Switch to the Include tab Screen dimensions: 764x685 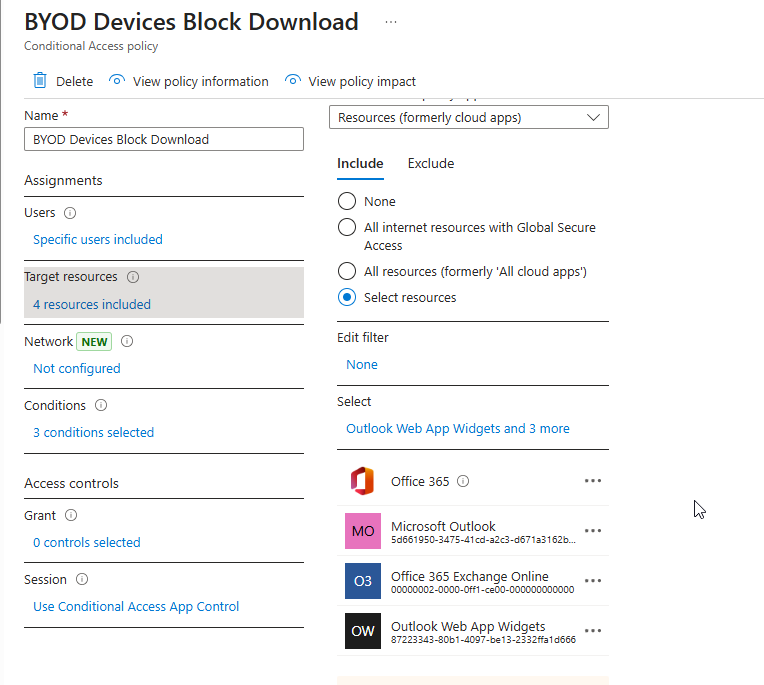click(360, 163)
